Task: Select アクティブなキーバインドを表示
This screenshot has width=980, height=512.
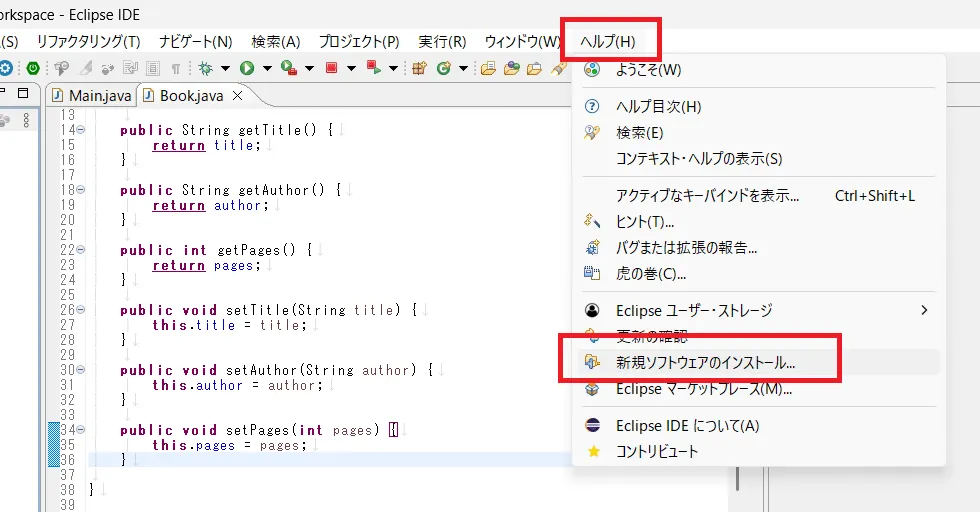Action: 759,196
